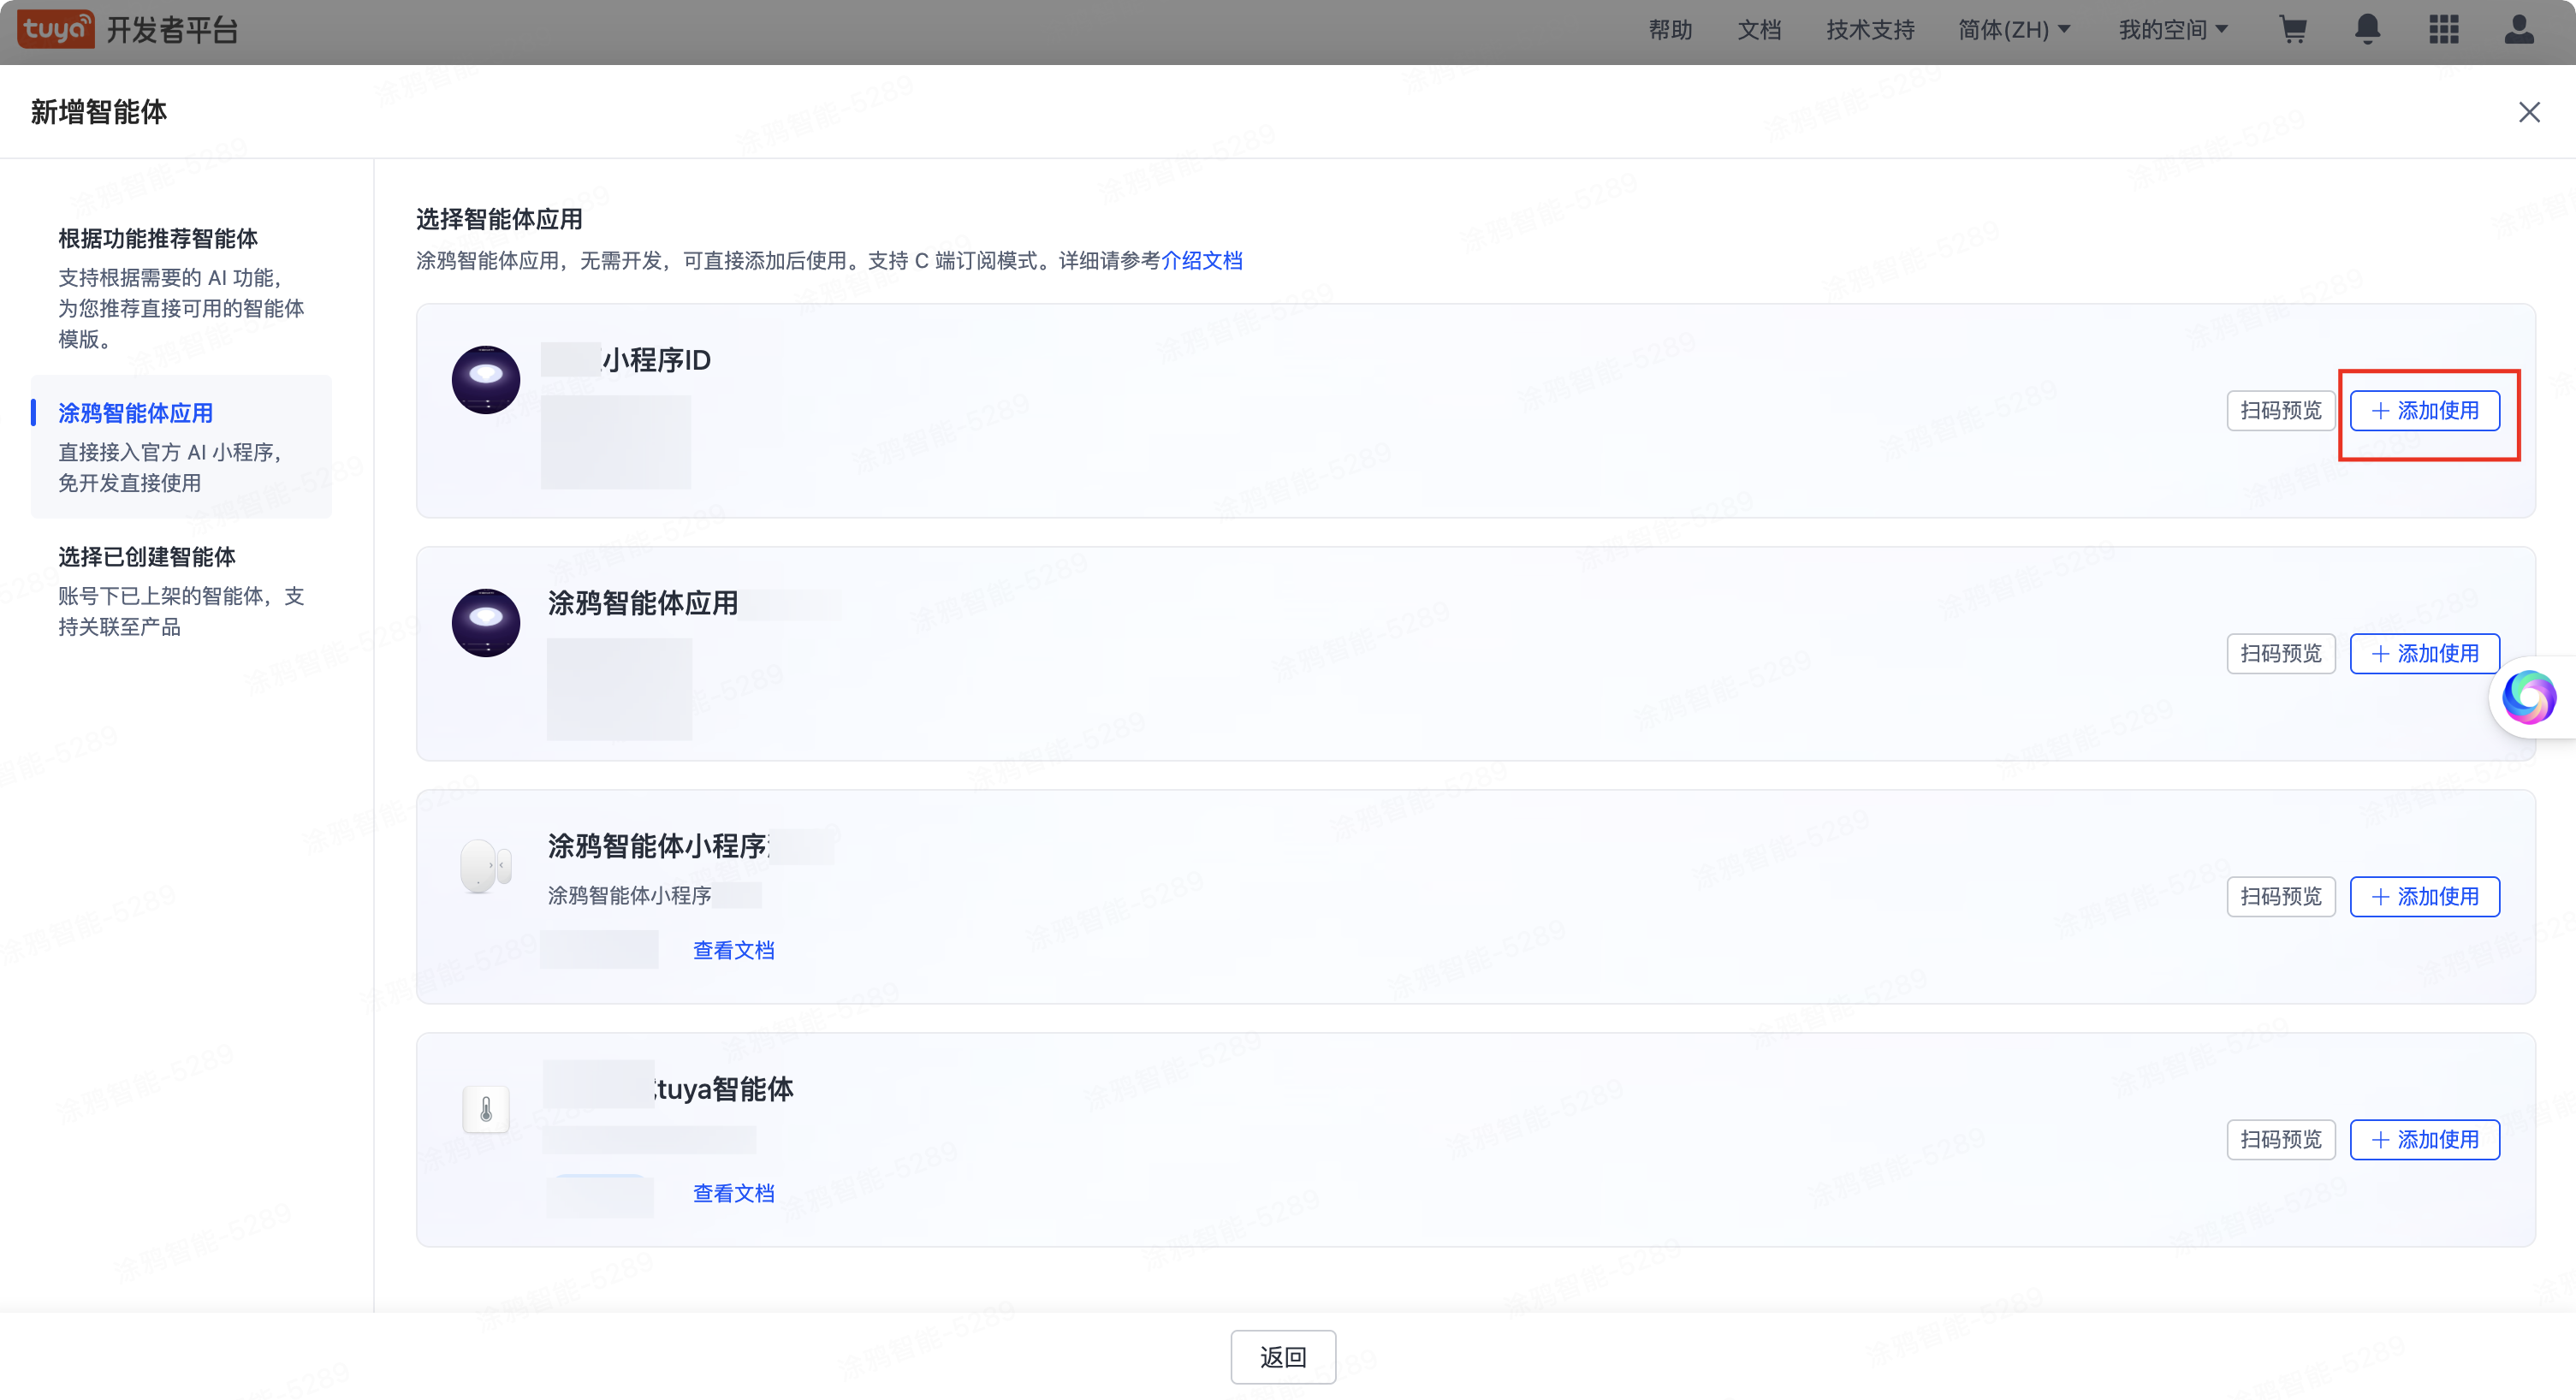
Task: Open the 简体(ZH) language dropdown
Action: pyautogui.click(x=2014, y=30)
